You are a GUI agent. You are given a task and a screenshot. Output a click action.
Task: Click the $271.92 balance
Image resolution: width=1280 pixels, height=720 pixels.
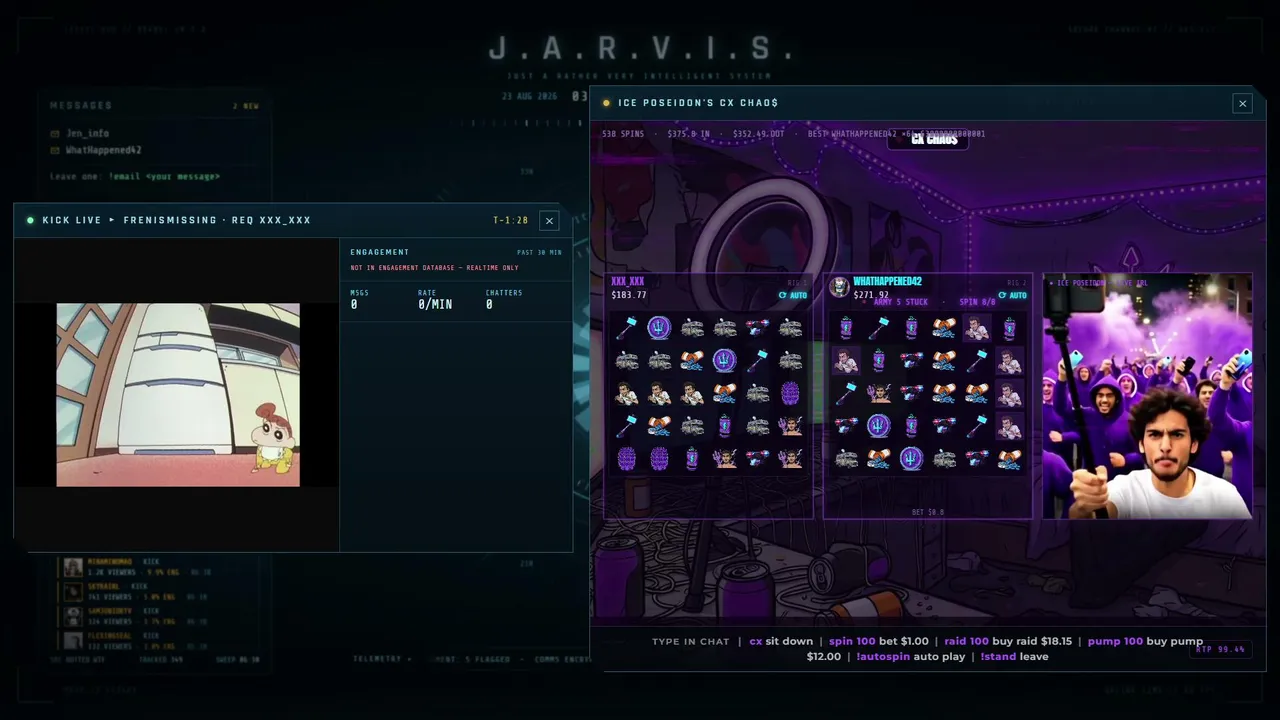(x=871, y=295)
